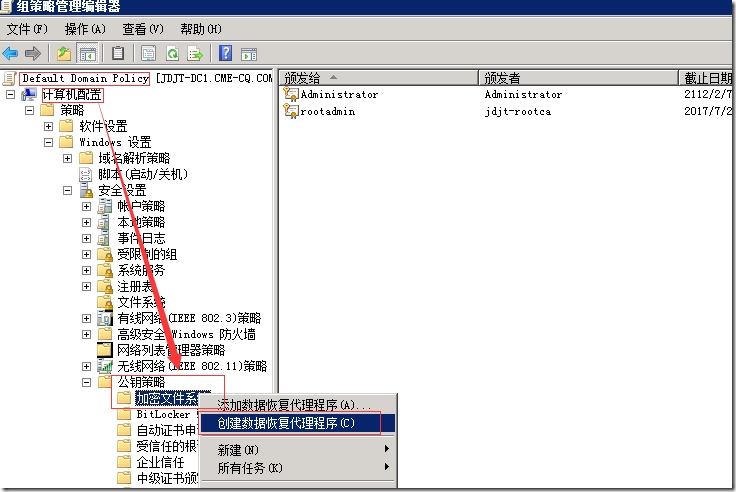736x492 pixels.
Task: Expand the 帐户策略 node
Action: 86,206
